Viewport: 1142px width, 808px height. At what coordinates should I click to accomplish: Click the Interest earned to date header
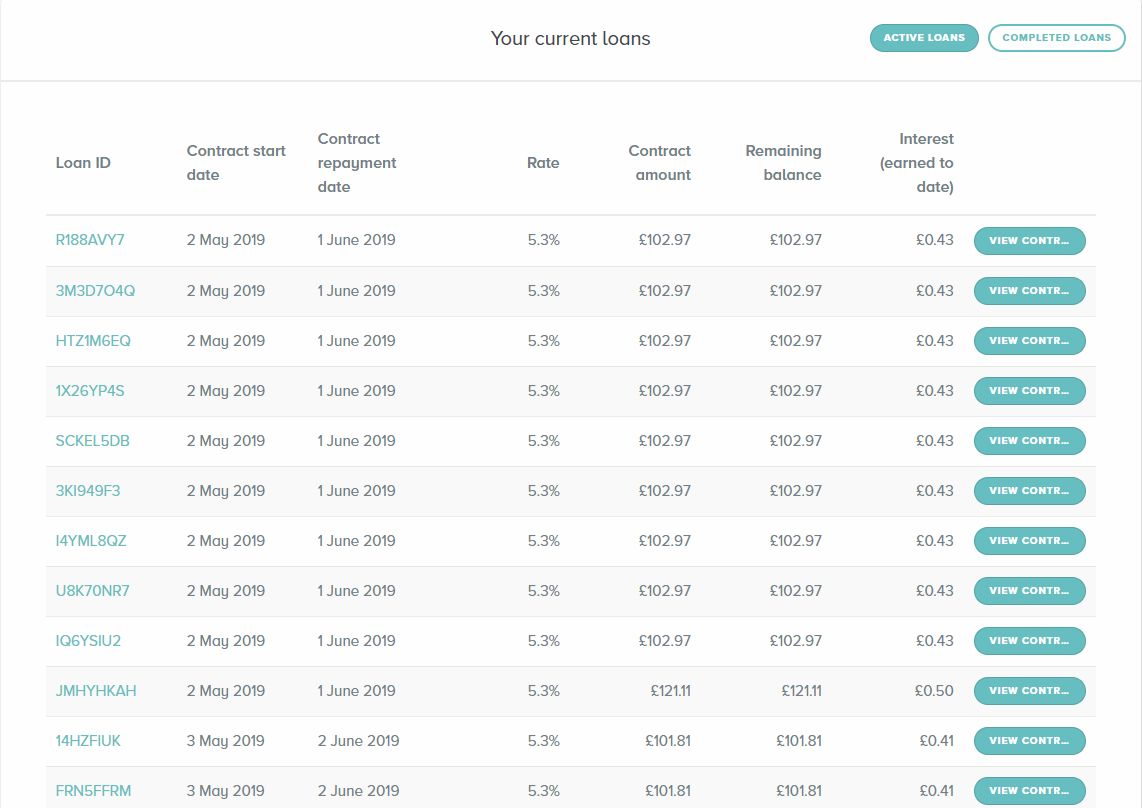[x=916, y=162]
